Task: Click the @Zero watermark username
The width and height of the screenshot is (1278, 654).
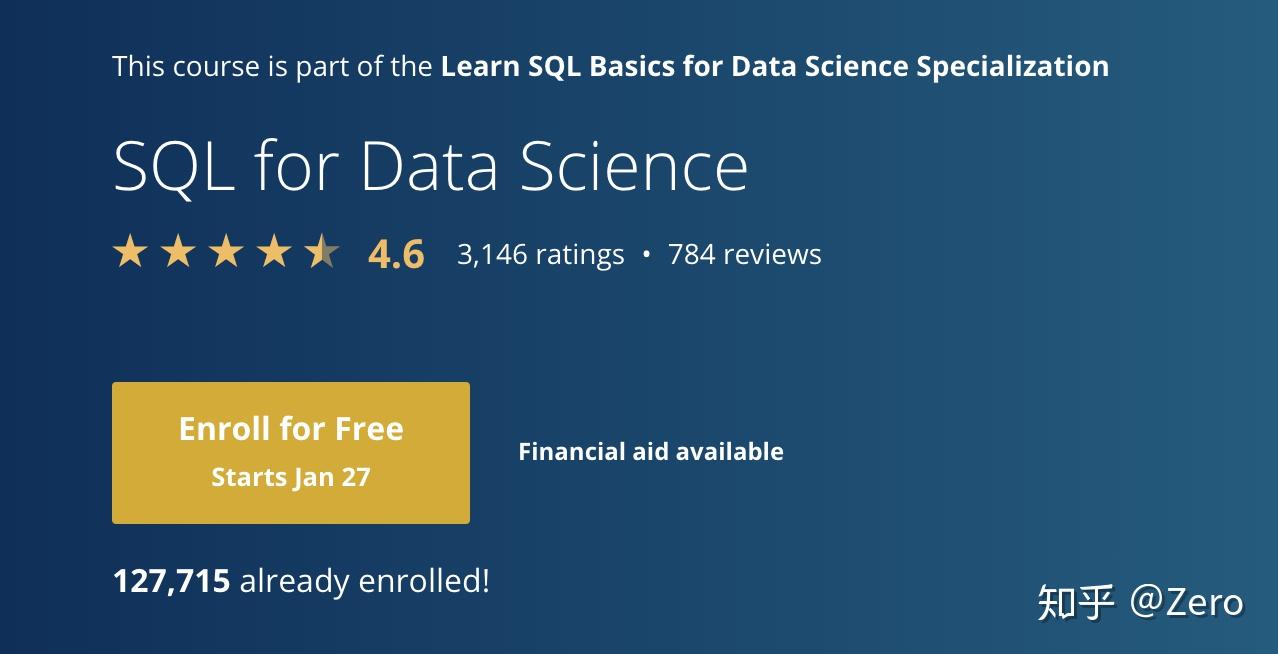Action: [x=1187, y=602]
